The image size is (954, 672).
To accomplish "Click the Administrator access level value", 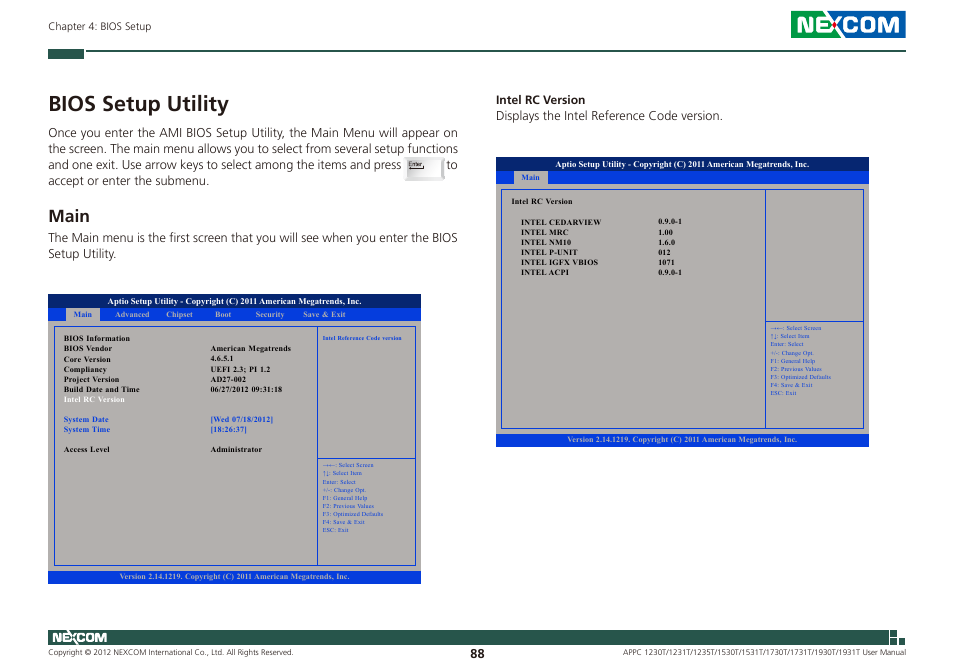I will pyautogui.click(x=236, y=449).
